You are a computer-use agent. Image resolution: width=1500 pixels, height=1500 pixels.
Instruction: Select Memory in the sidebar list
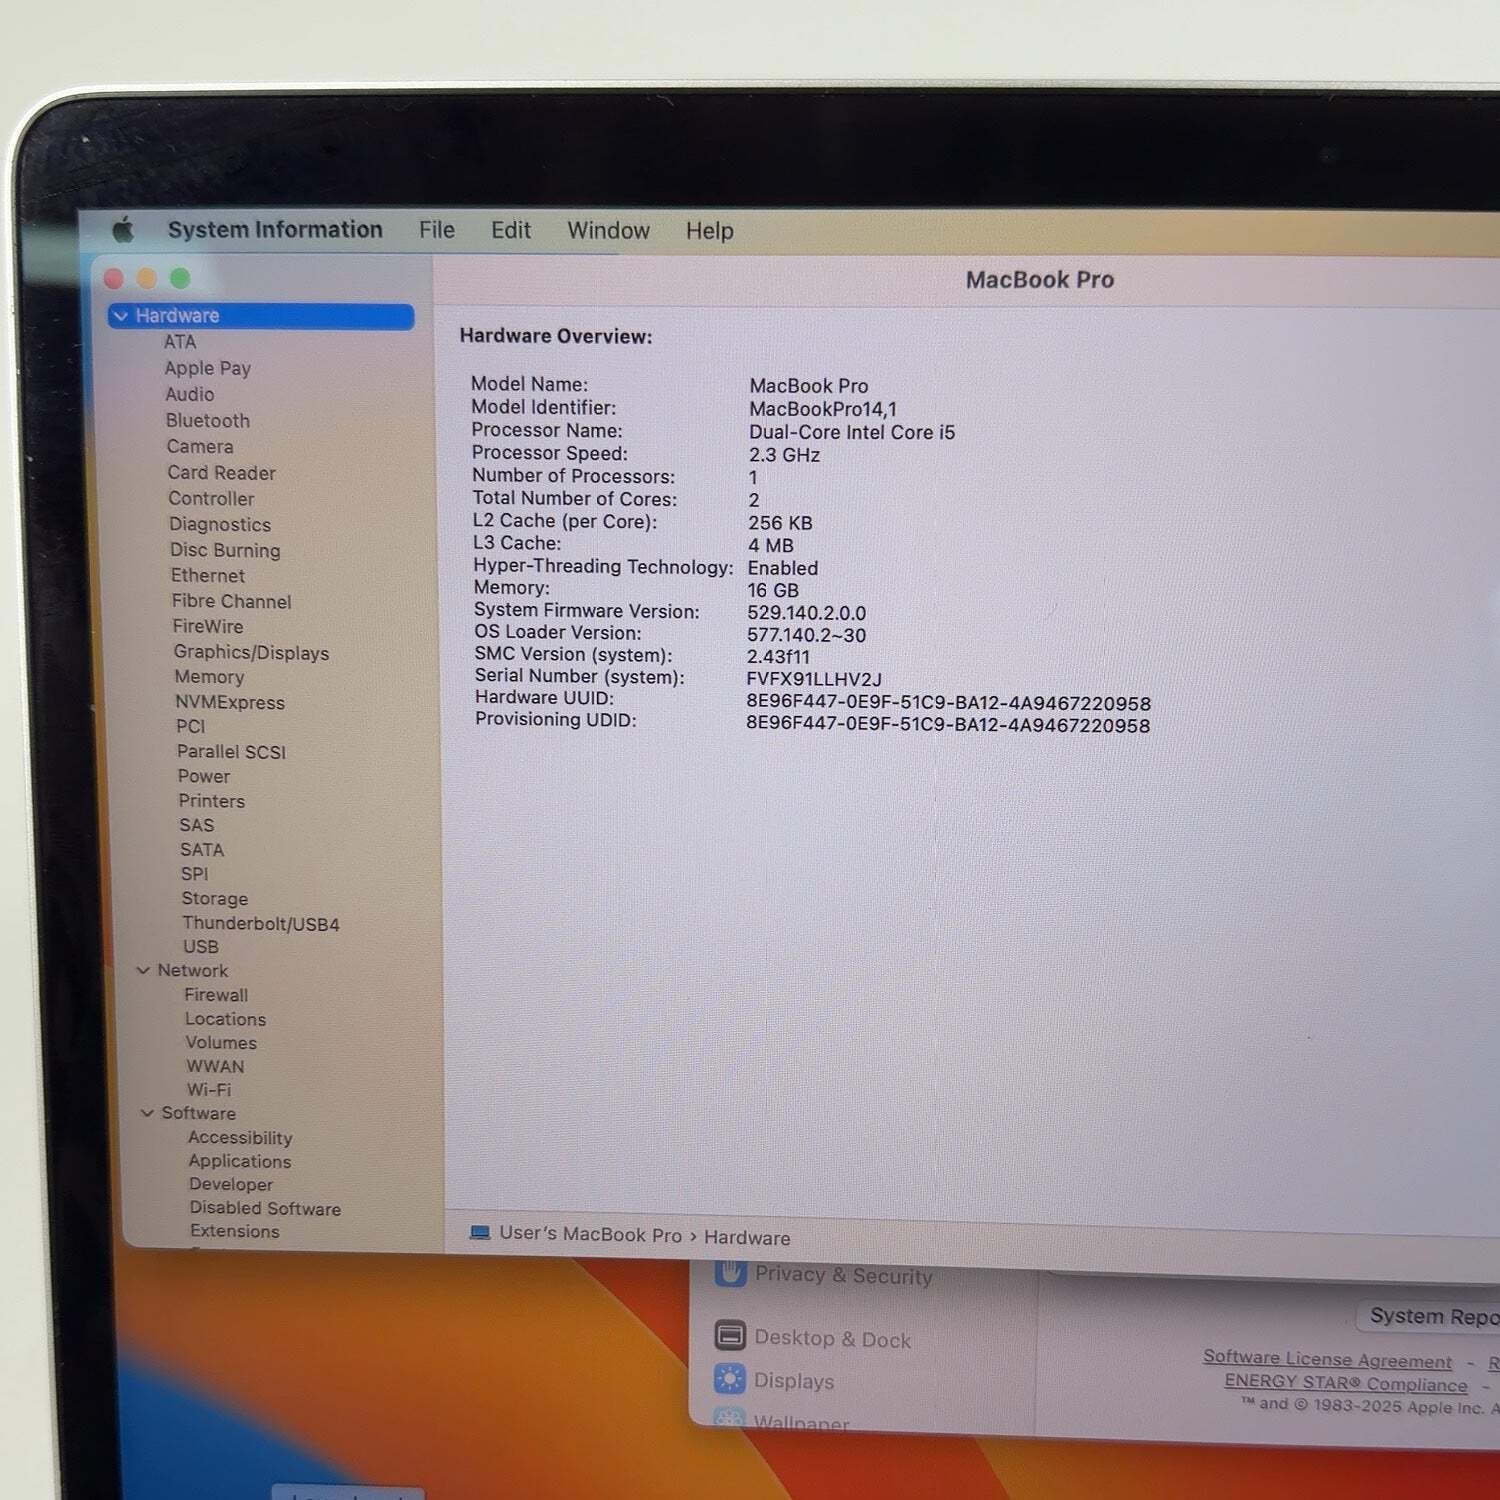(209, 677)
